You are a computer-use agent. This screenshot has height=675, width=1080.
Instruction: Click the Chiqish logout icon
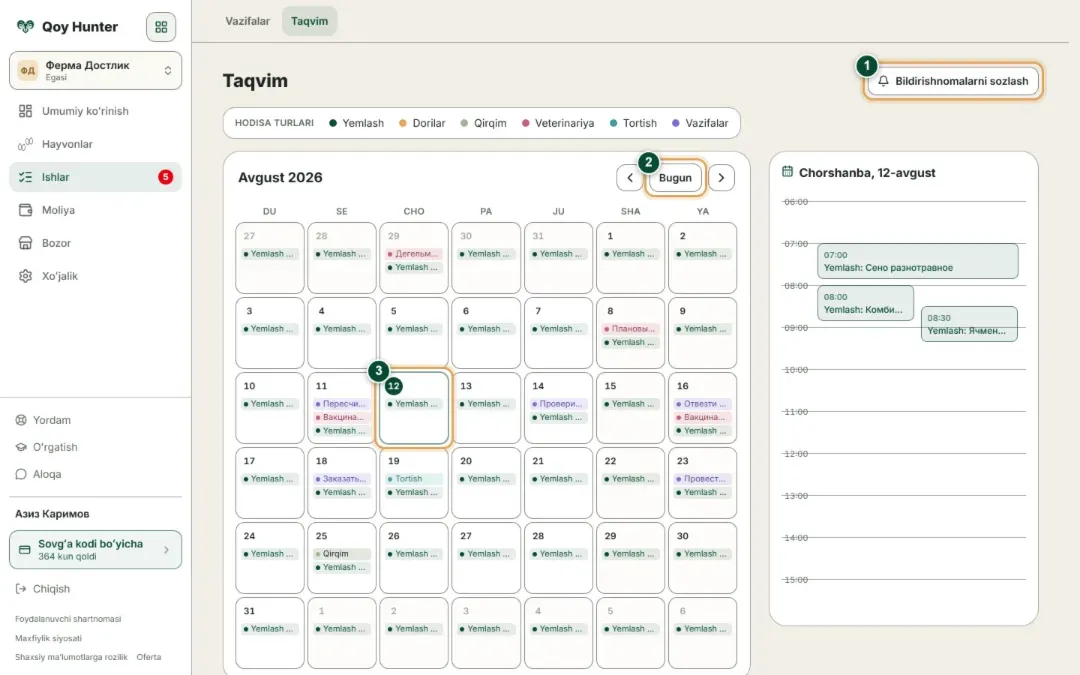[x=21, y=589]
